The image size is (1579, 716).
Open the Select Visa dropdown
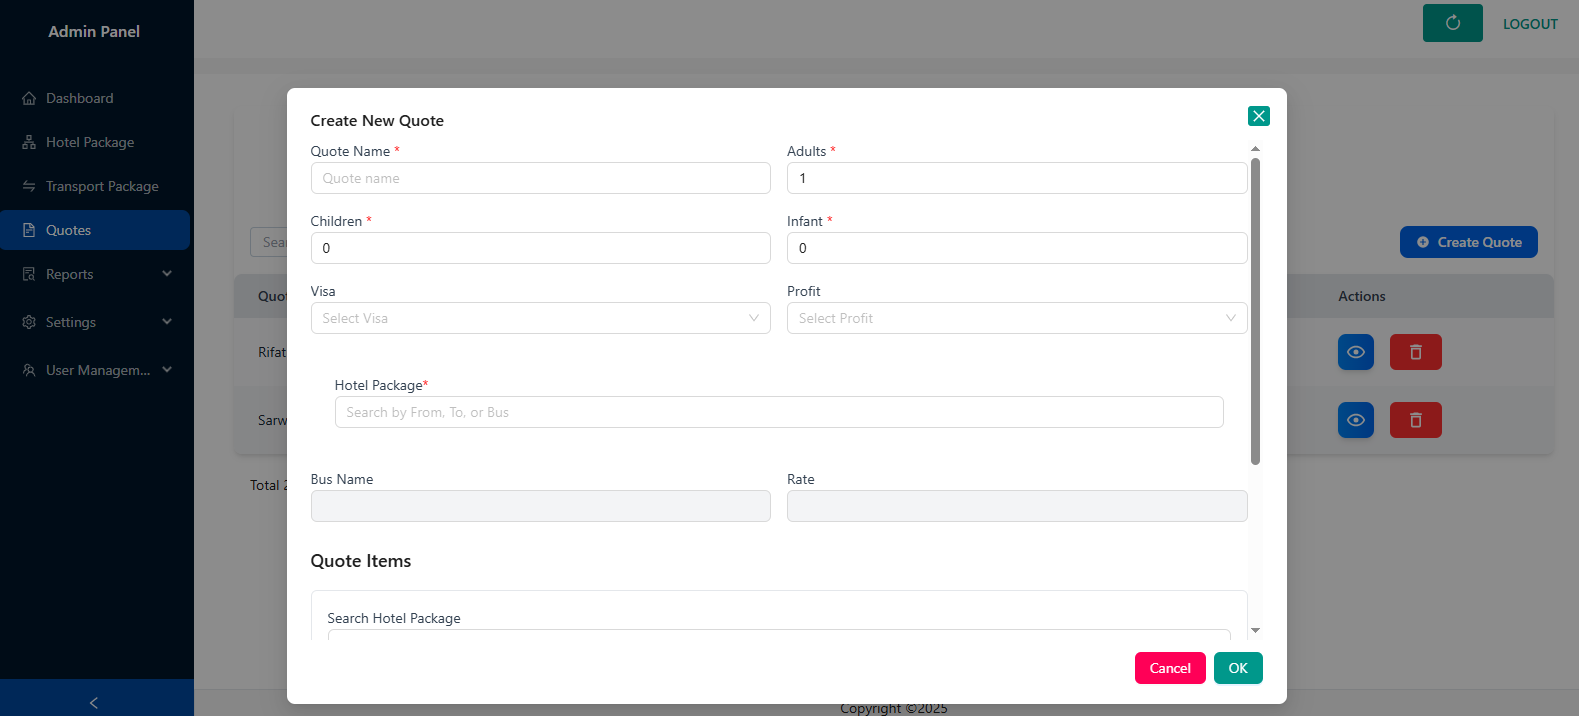click(540, 318)
